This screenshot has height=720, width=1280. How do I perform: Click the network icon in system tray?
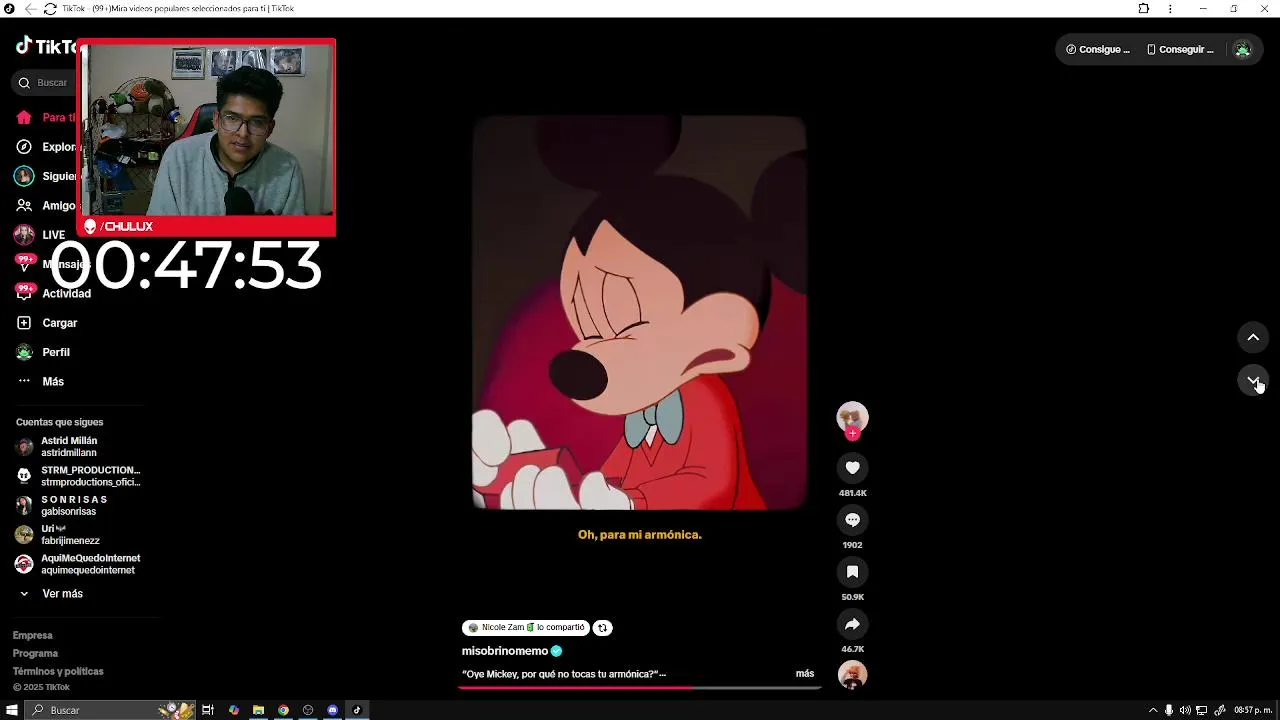point(1202,710)
